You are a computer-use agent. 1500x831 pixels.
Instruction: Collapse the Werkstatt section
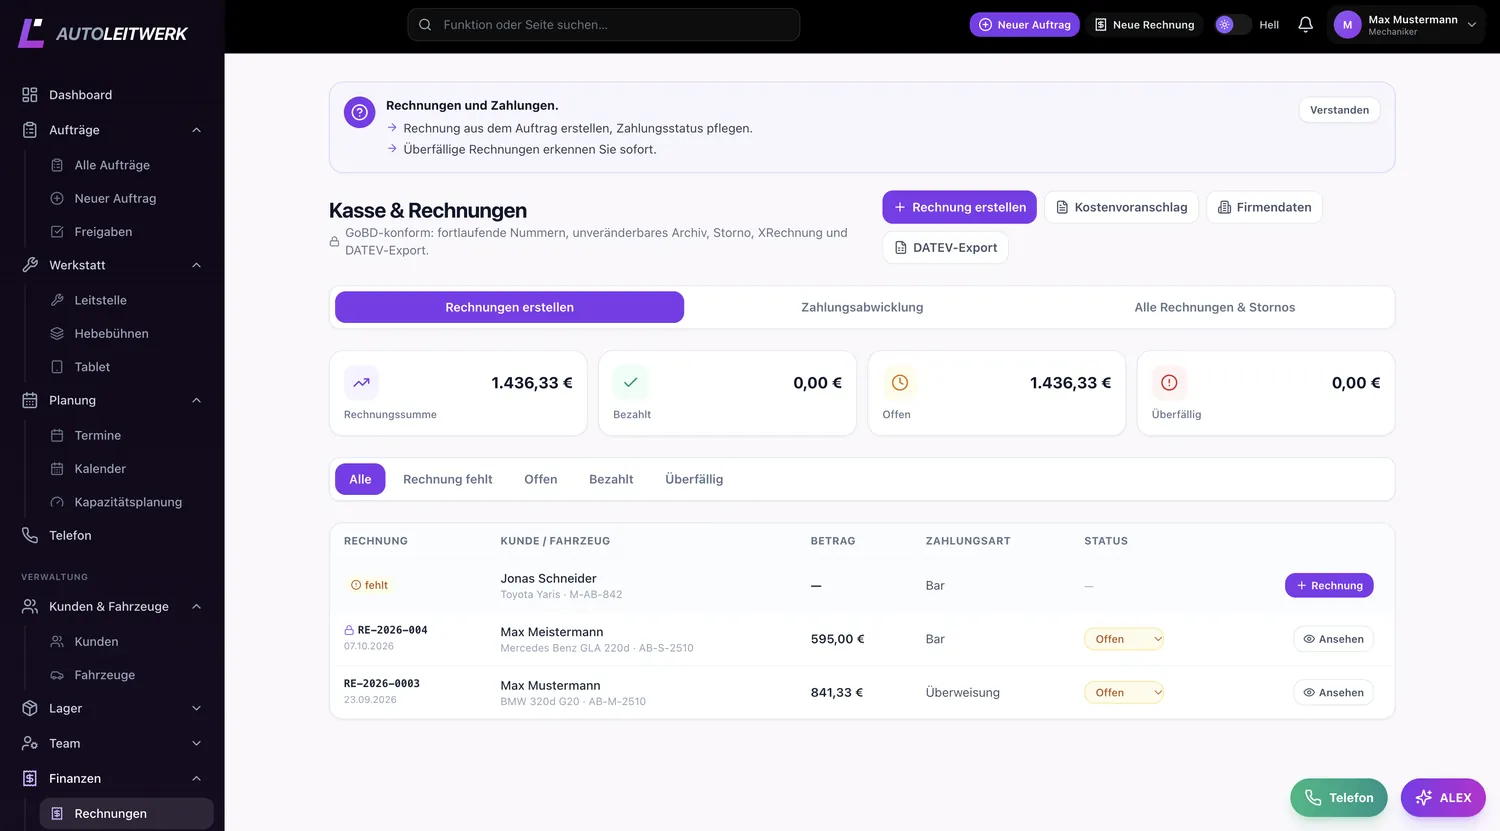196,265
